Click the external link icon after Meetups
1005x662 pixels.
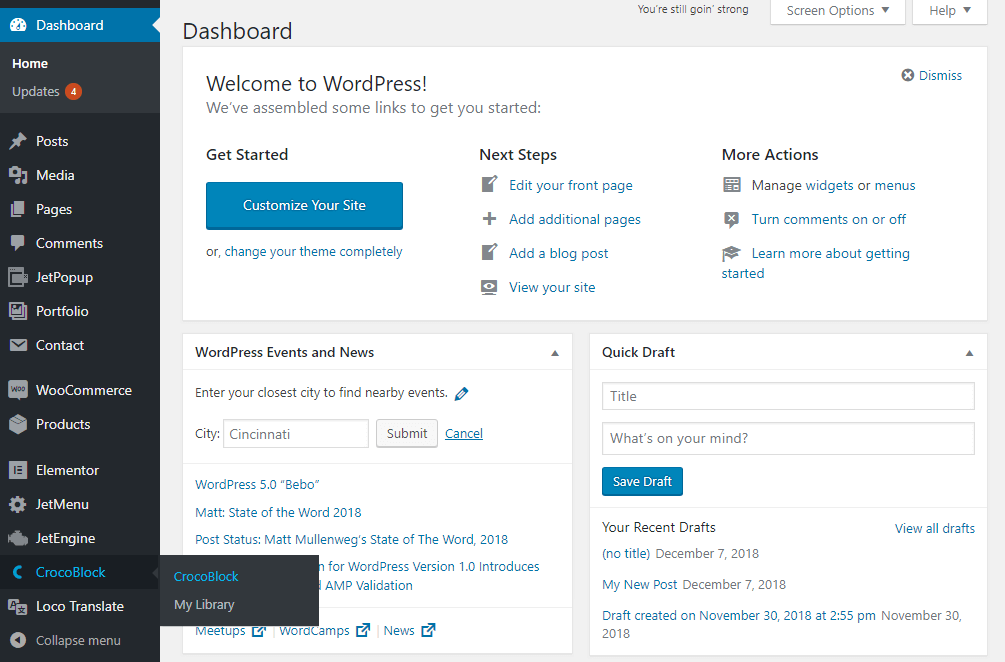click(x=258, y=631)
